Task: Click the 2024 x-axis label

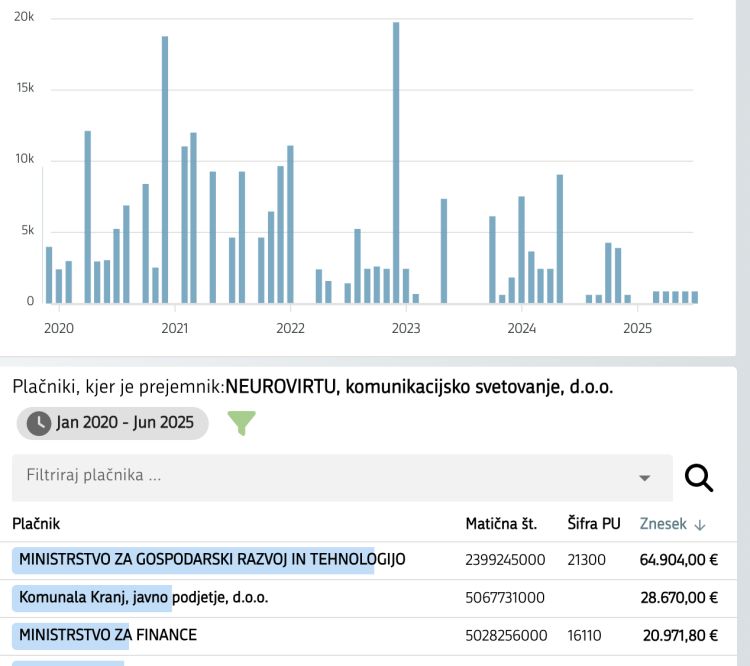Action: pos(521,328)
